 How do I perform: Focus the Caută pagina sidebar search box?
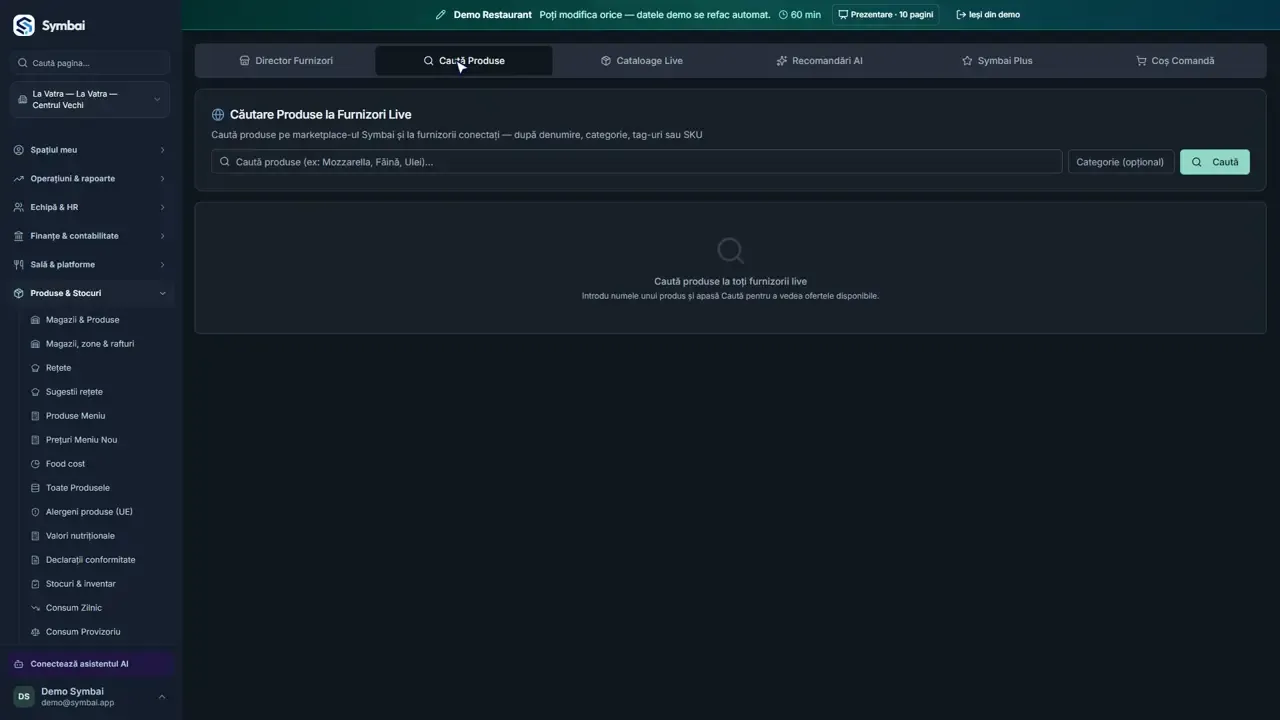[x=90, y=63]
